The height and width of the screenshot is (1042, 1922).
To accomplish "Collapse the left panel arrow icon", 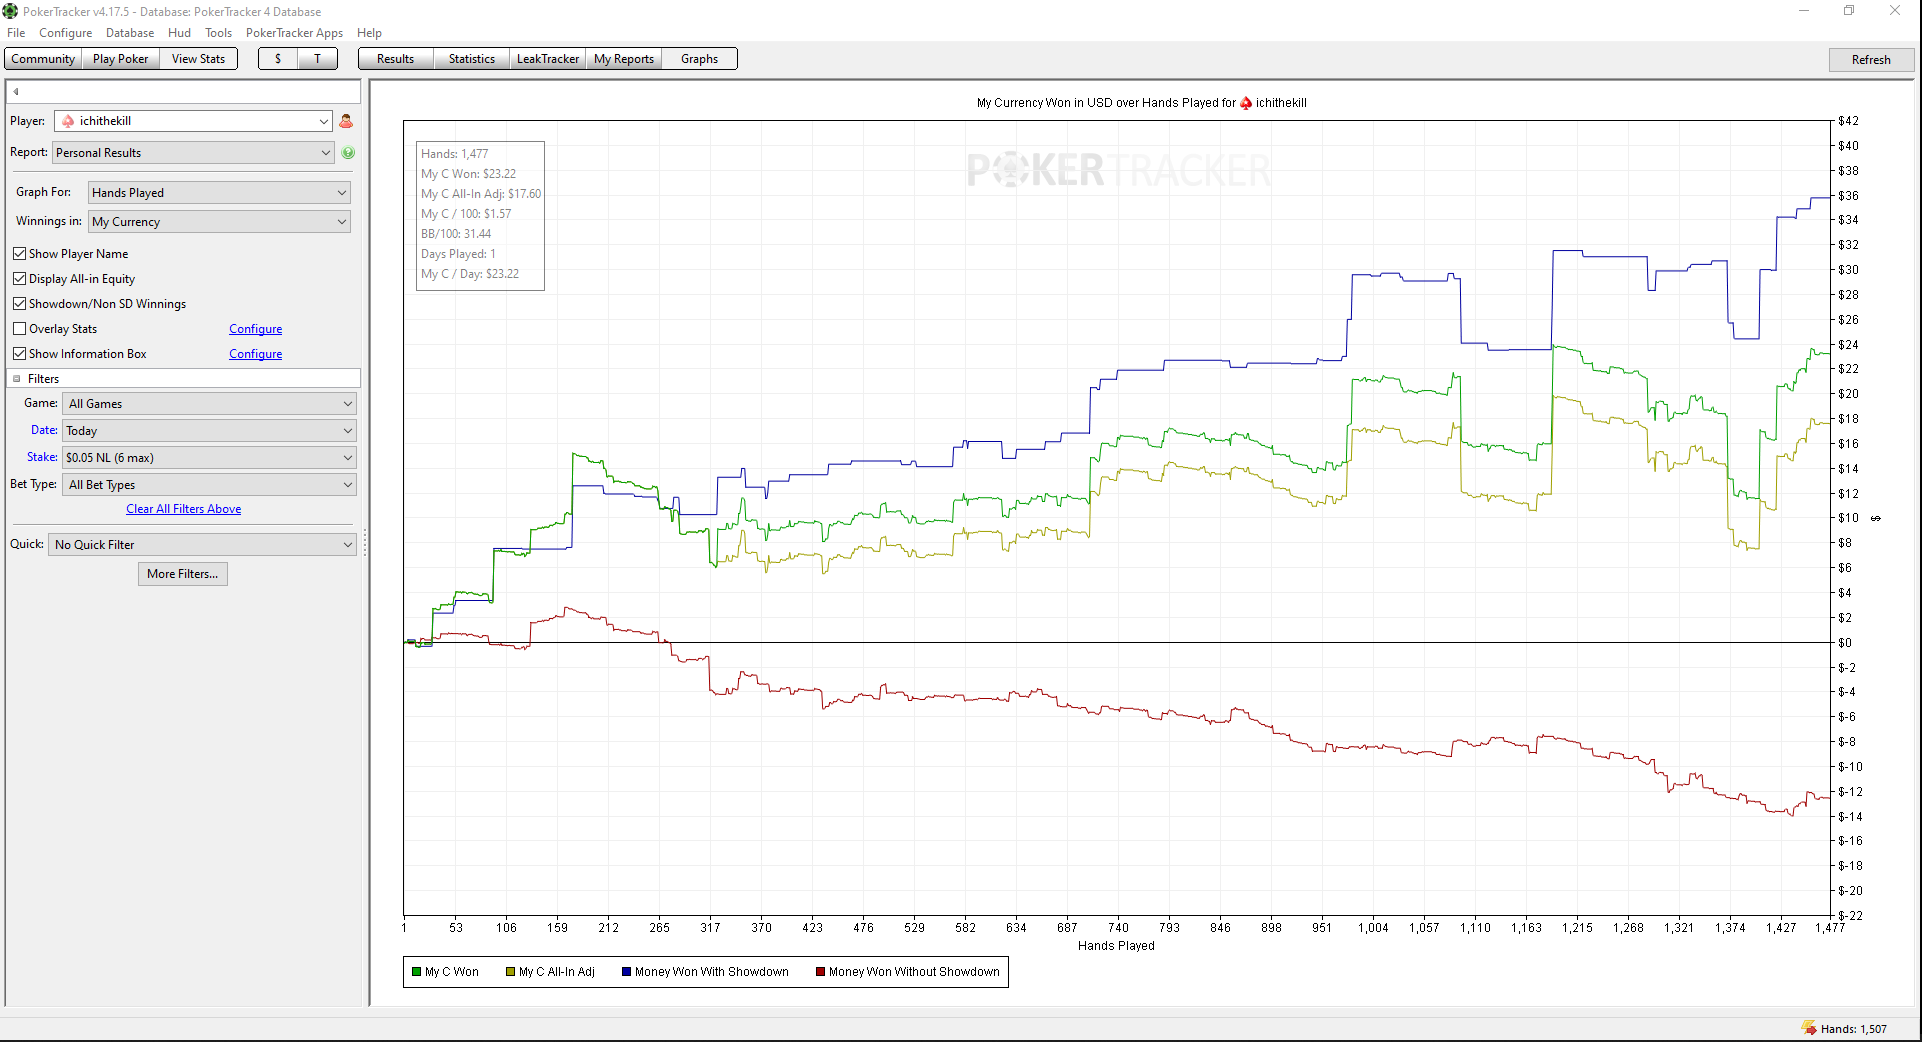I will point(16,92).
